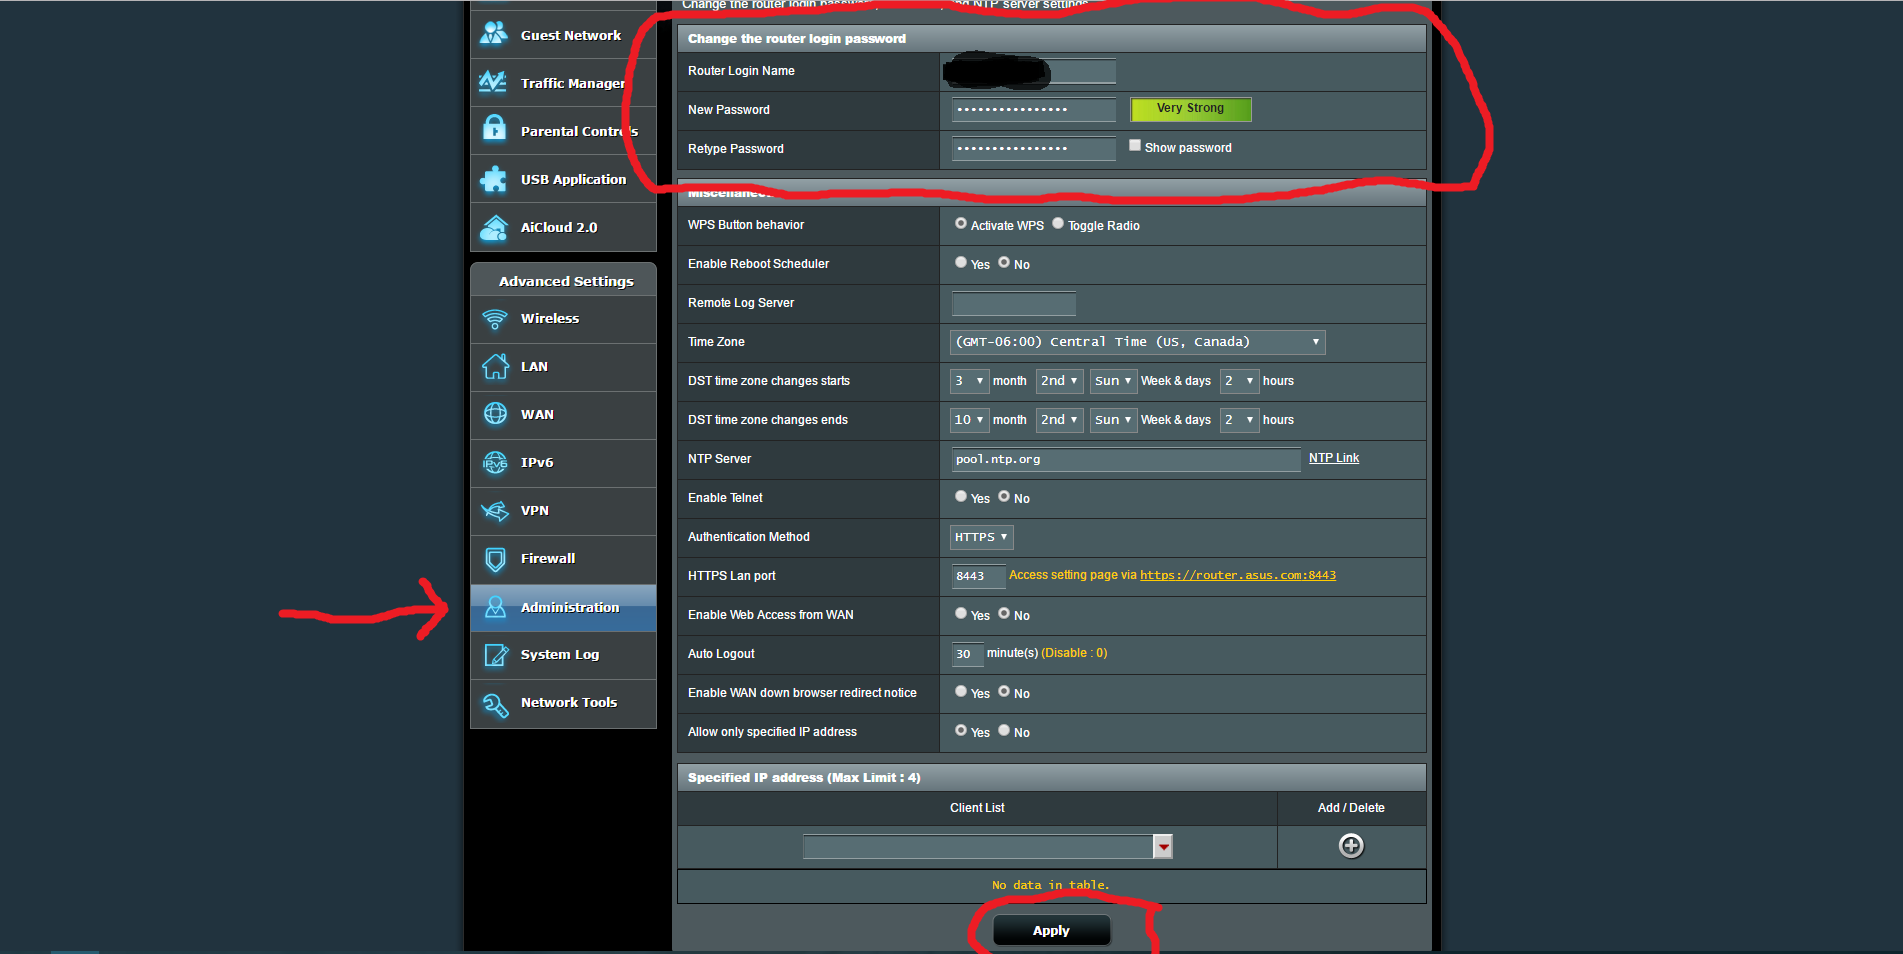
Task: Enable Telnet by selecting Yes
Action: tap(960, 496)
